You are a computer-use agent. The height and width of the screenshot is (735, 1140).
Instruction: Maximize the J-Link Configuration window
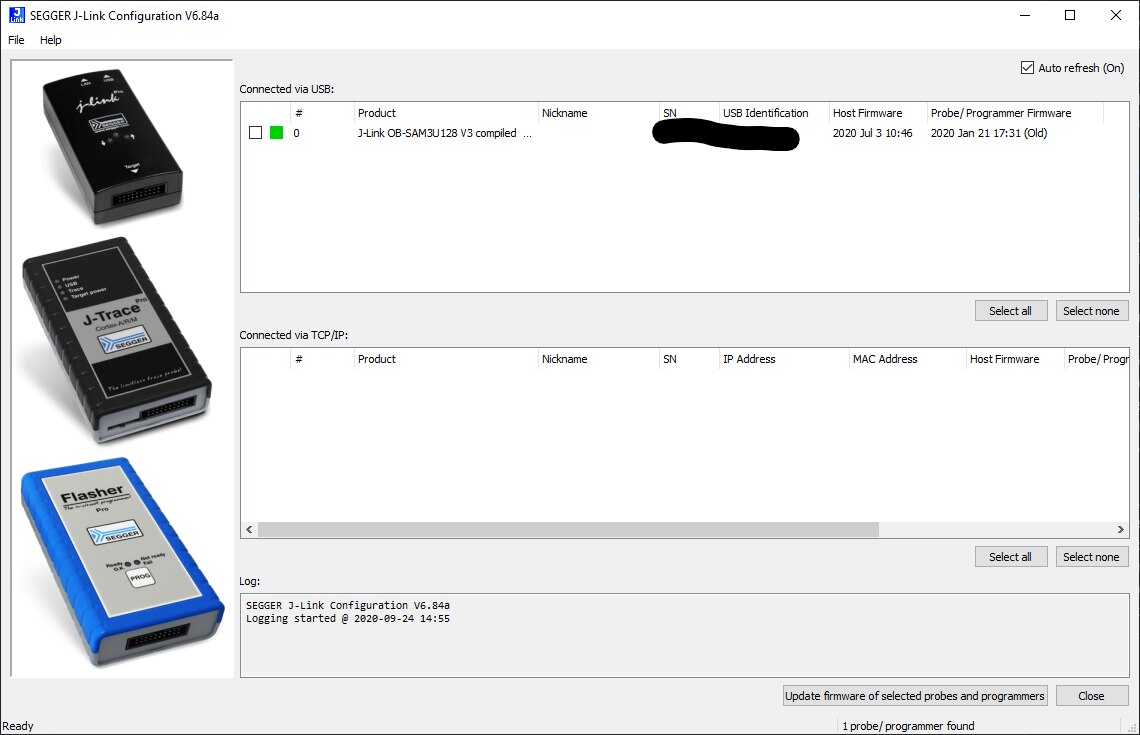click(x=1069, y=15)
